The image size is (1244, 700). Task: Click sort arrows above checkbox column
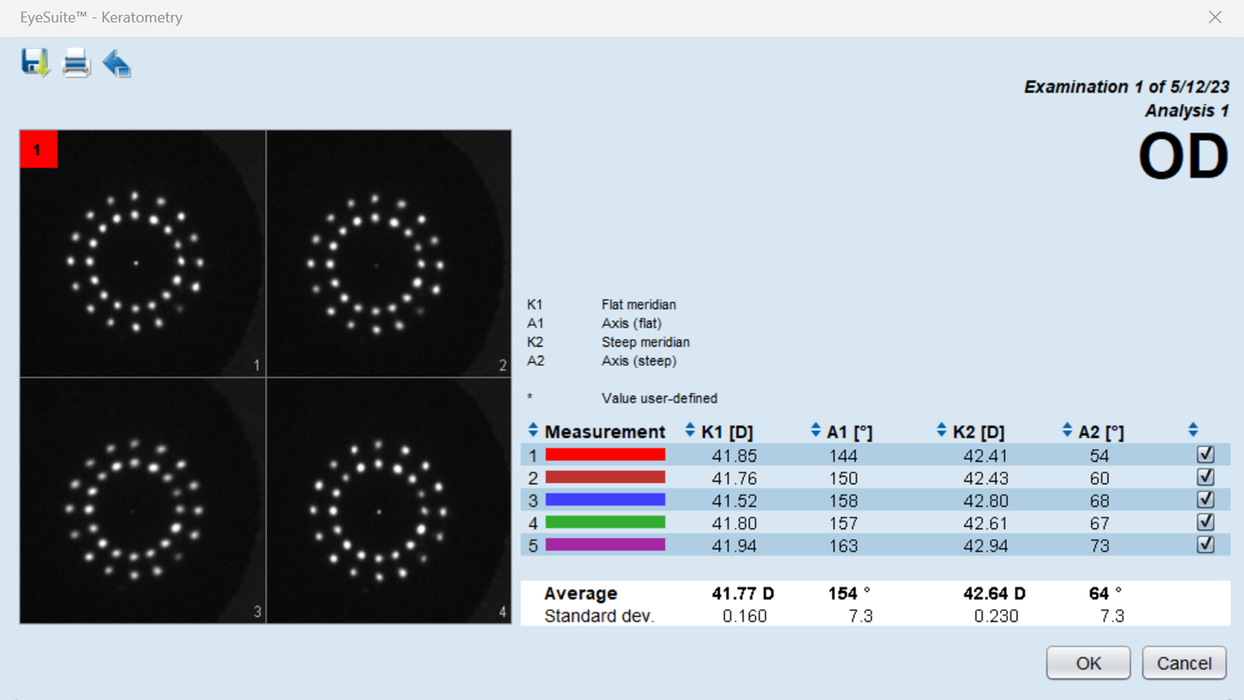tap(1193, 430)
